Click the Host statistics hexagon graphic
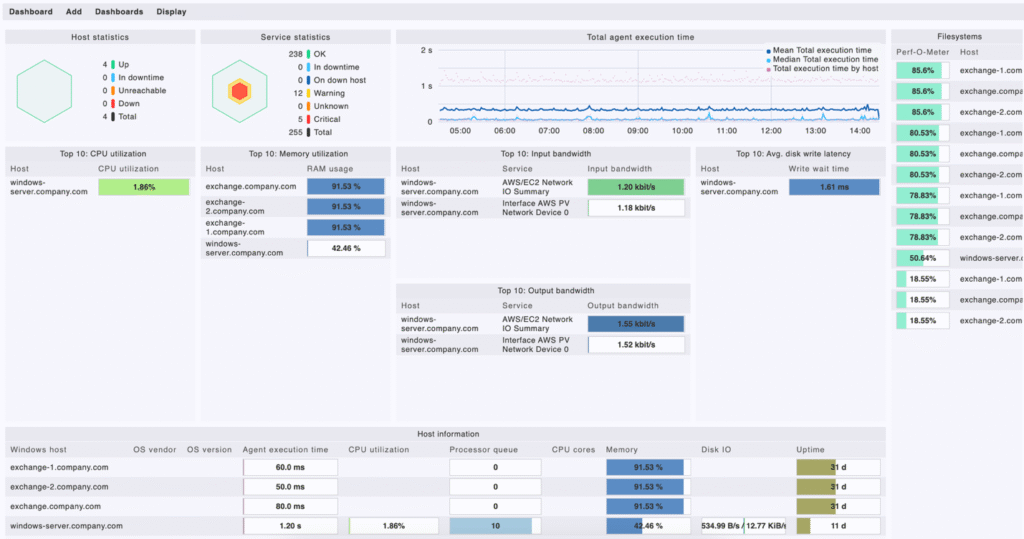The width and height of the screenshot is (1024, 539). point(44,91)
